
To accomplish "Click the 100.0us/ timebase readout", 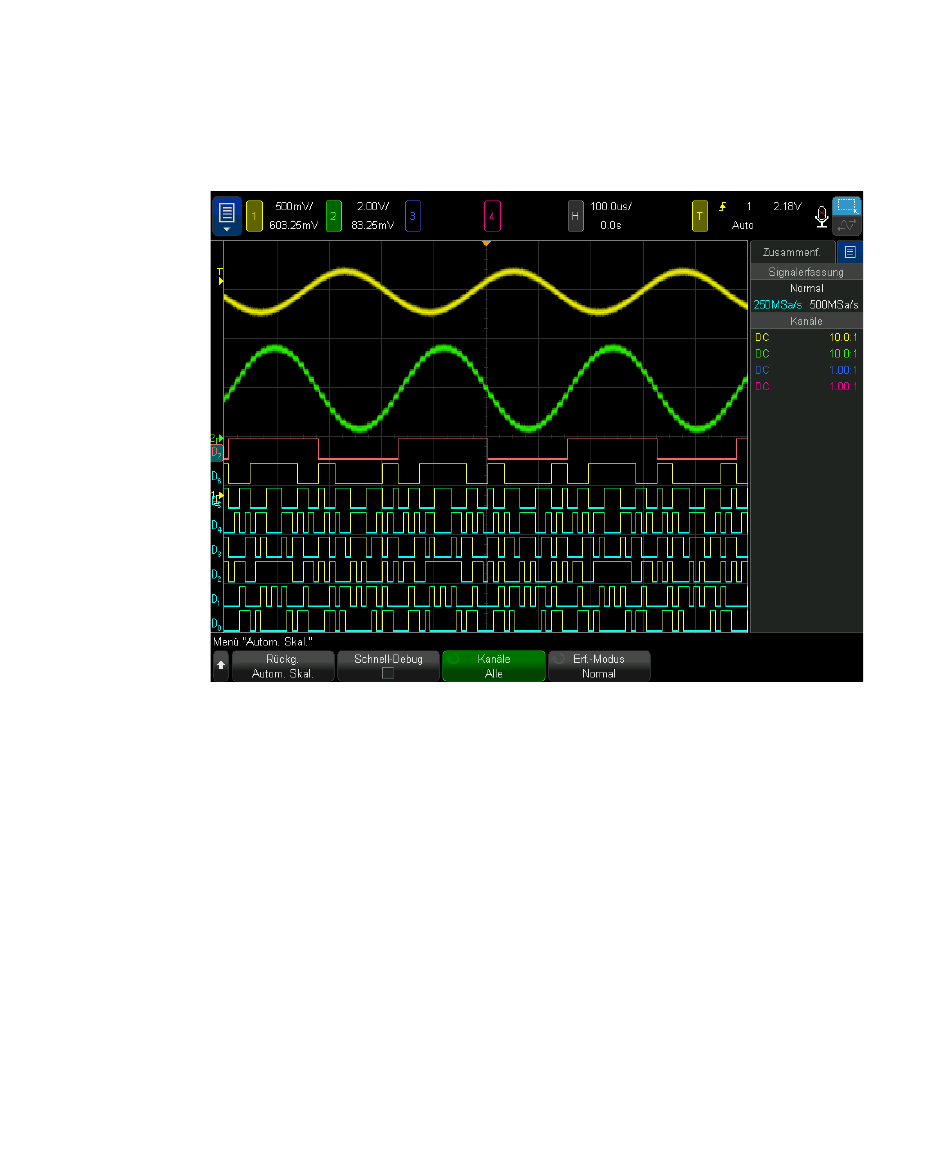I will (610, 206).
